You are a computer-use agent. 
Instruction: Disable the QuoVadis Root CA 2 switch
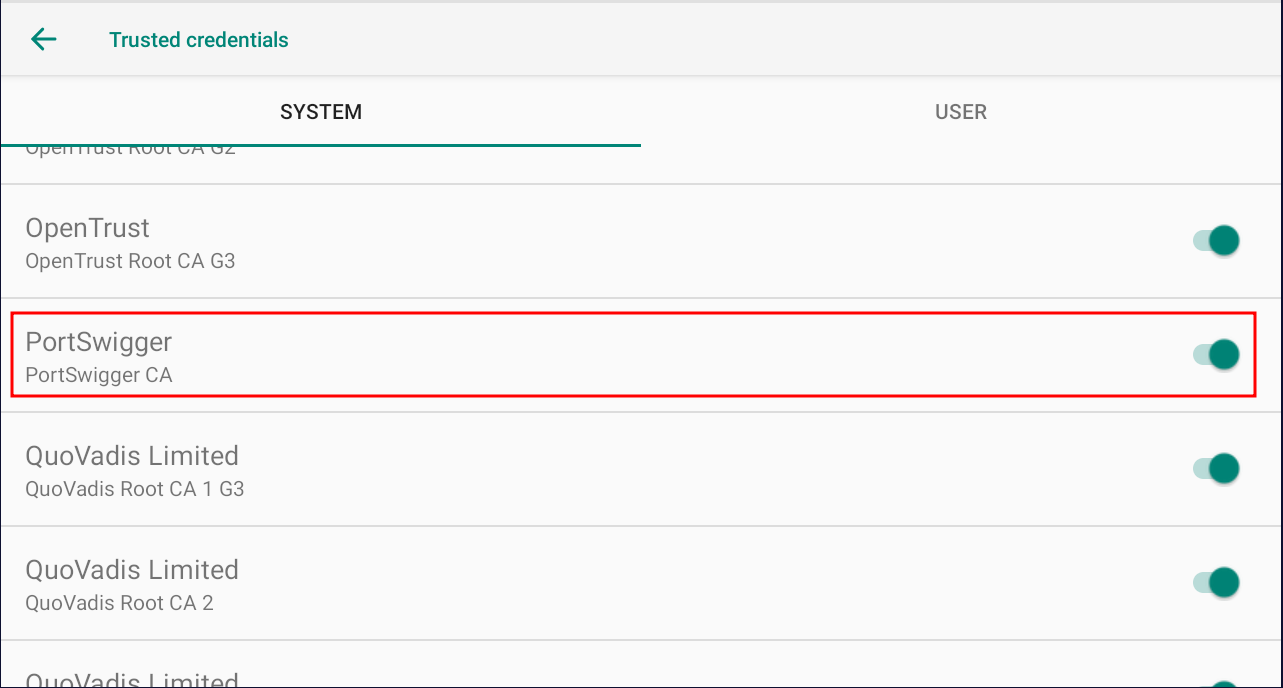pos(1217,583)
